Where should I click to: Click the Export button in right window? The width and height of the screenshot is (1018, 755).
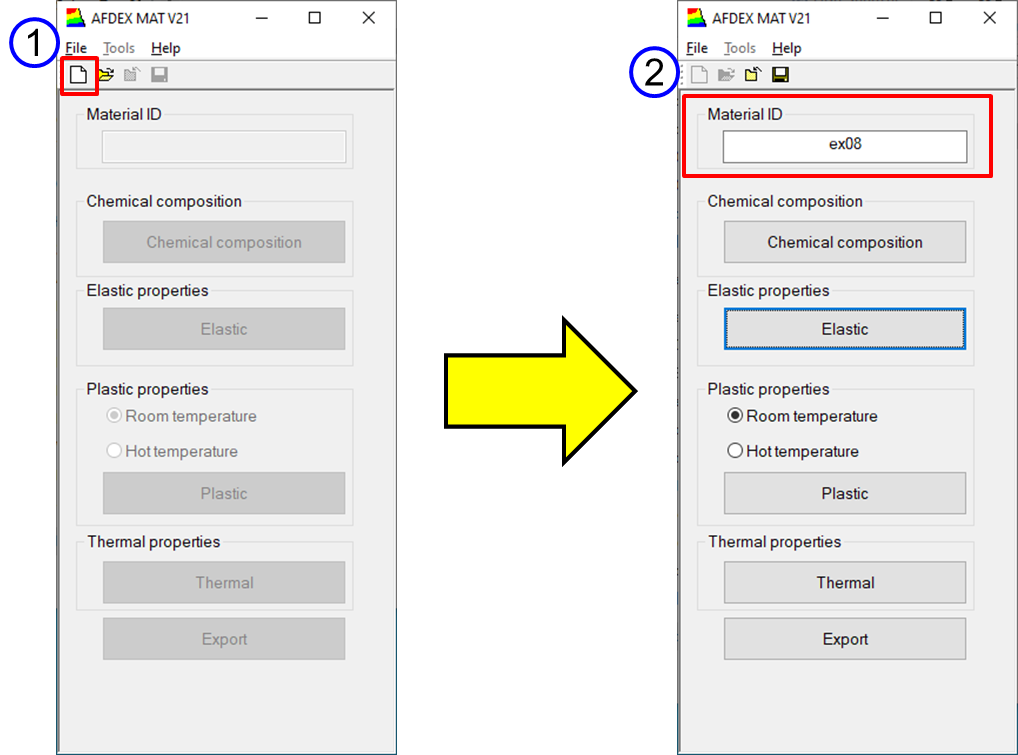click(844, 639)
